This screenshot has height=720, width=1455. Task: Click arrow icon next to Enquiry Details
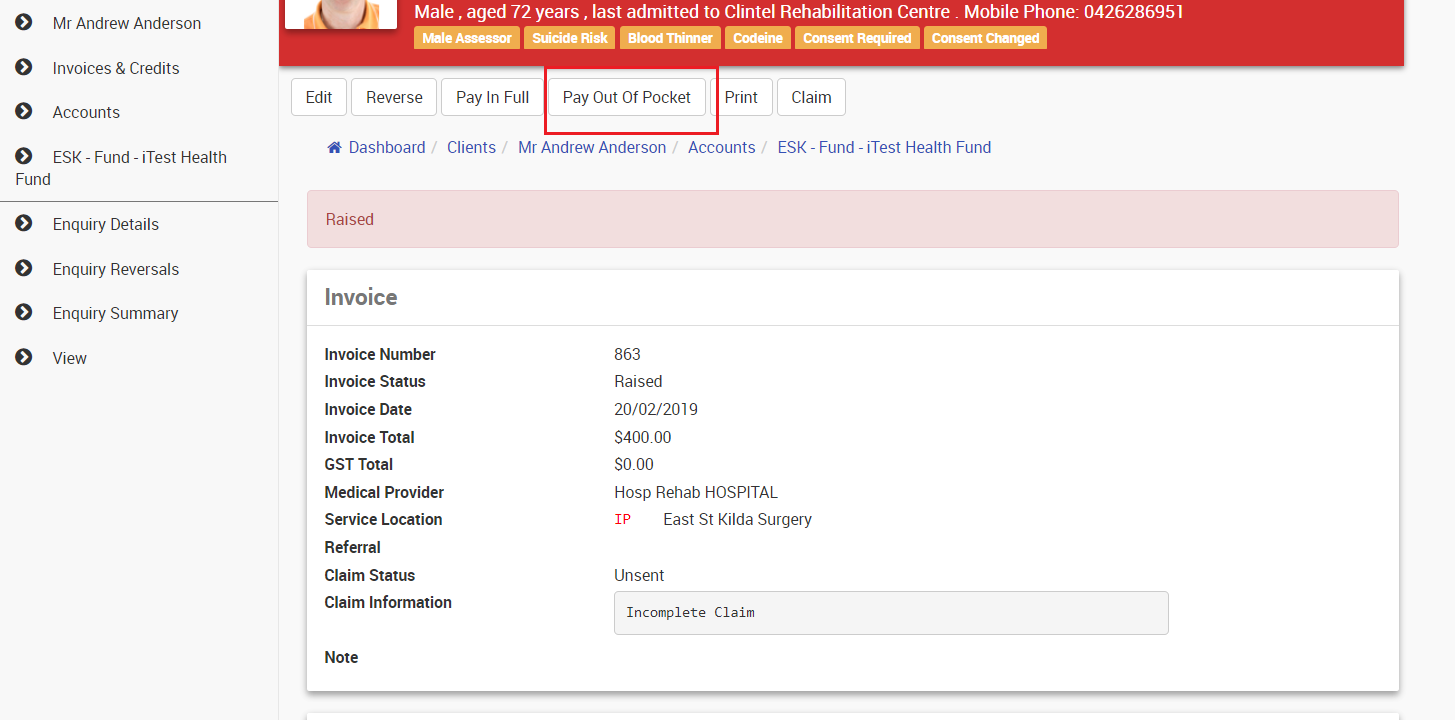pos(24,223)
